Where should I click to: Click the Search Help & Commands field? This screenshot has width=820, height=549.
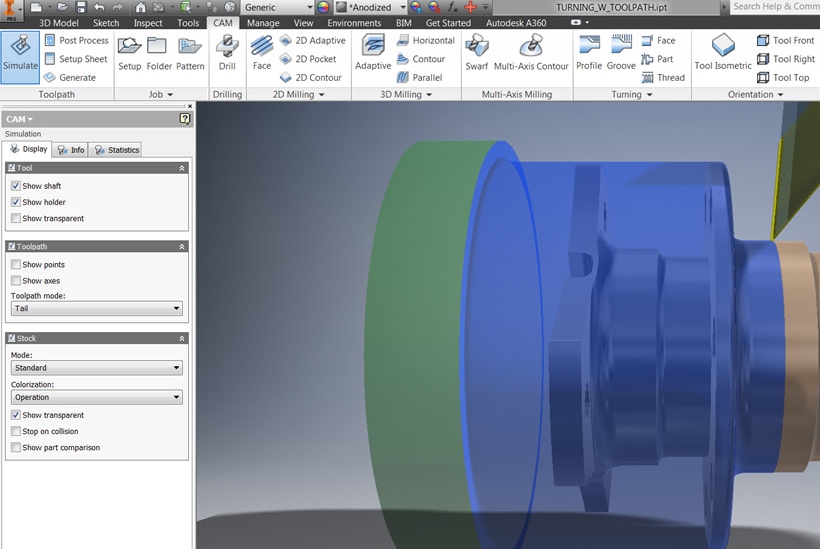pos(774,6)
